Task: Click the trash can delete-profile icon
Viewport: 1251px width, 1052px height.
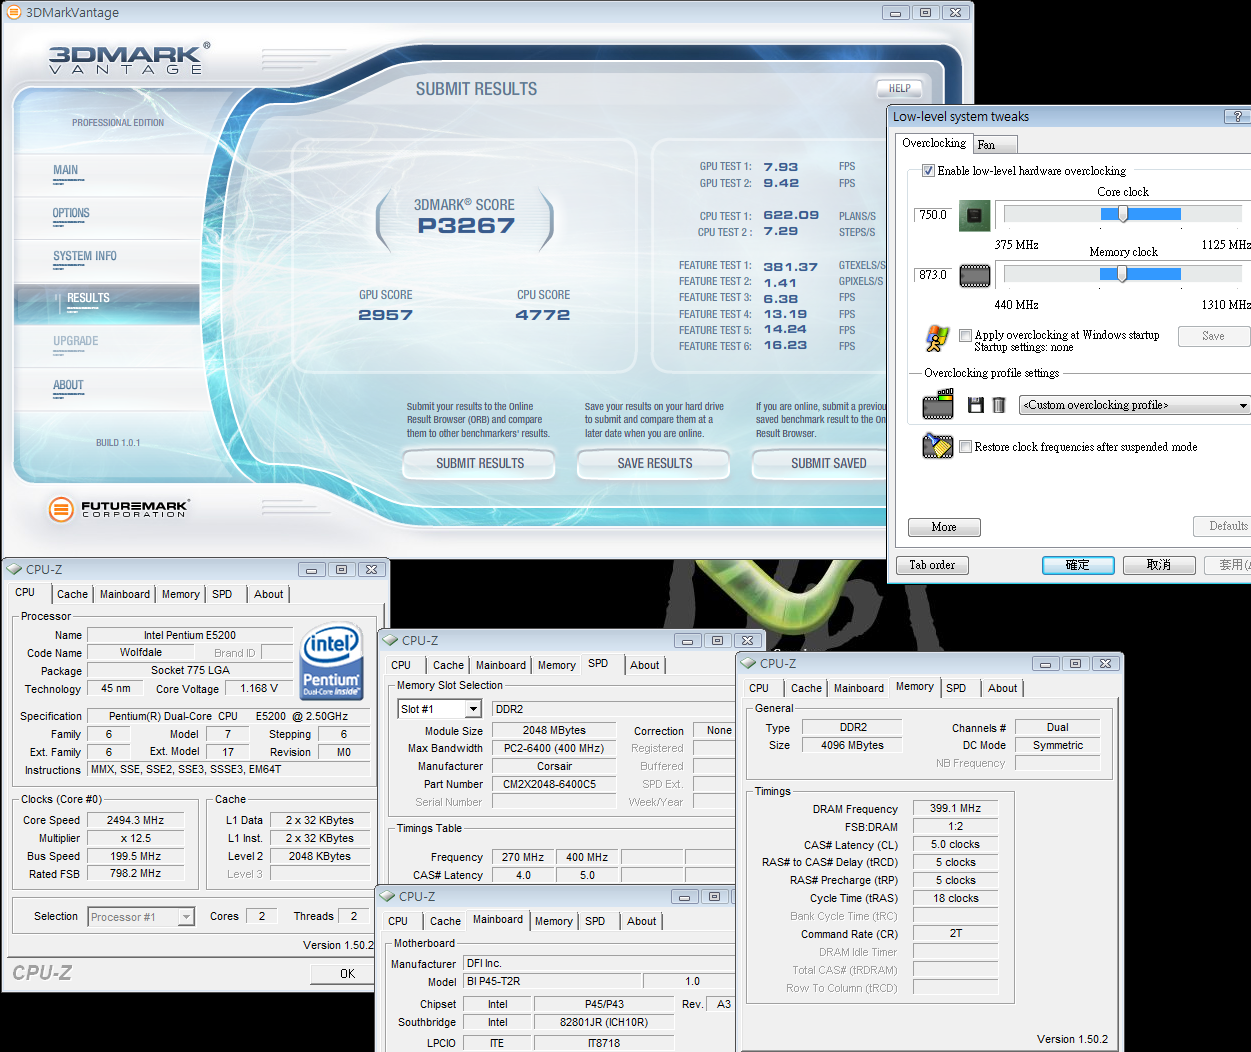Action: tap(999, 405)
